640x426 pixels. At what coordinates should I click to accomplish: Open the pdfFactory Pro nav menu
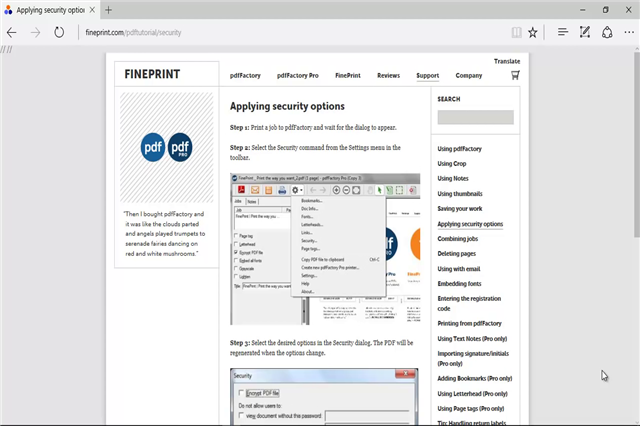pos(298,75)
